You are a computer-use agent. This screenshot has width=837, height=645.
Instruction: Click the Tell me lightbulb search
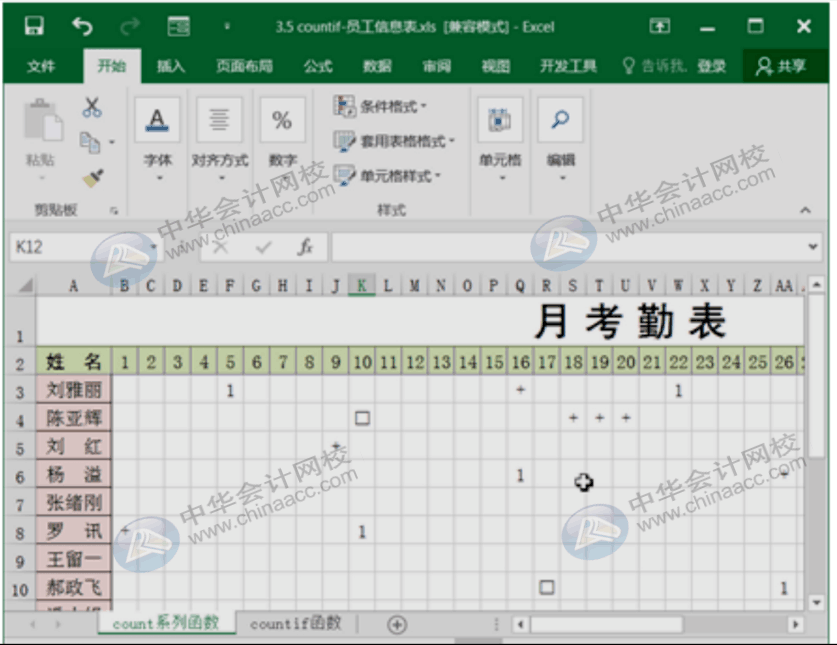[653, 66]
